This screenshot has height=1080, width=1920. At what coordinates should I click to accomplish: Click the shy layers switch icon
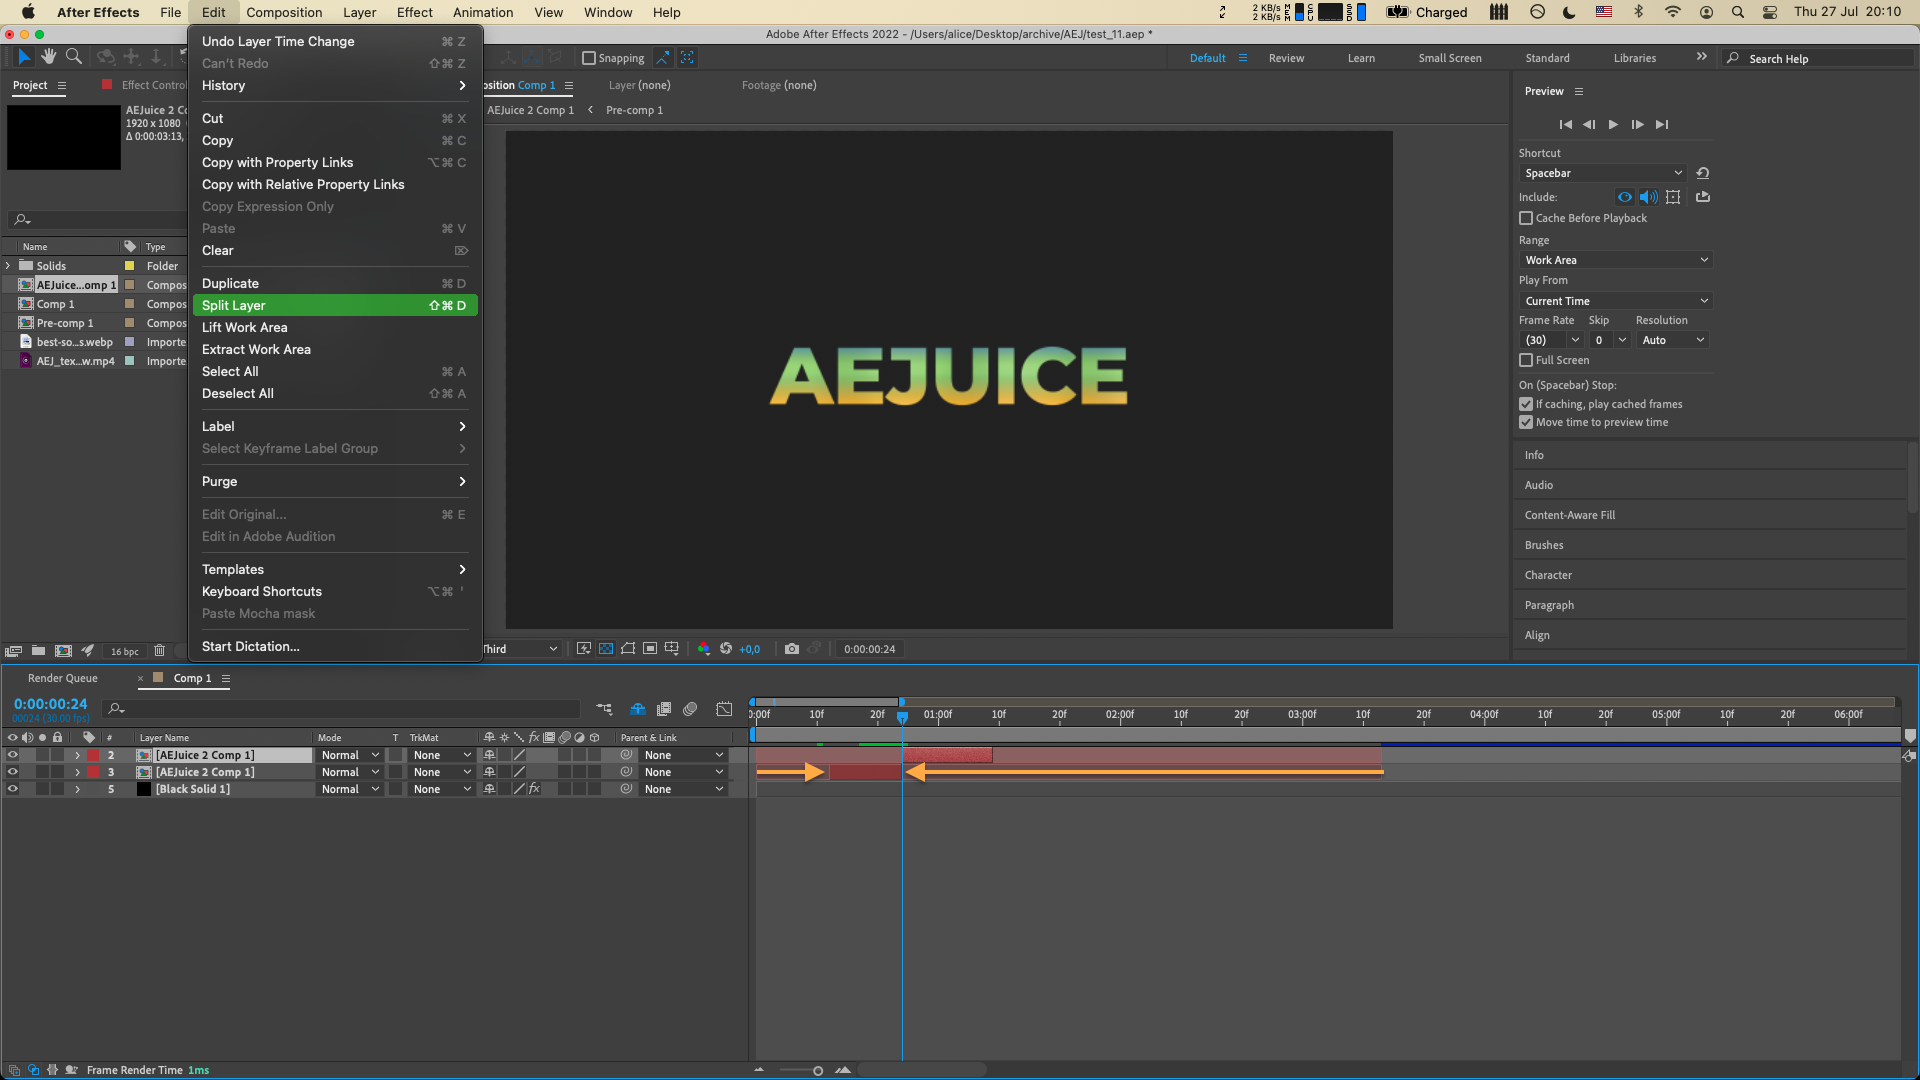[x=637, y=709]
